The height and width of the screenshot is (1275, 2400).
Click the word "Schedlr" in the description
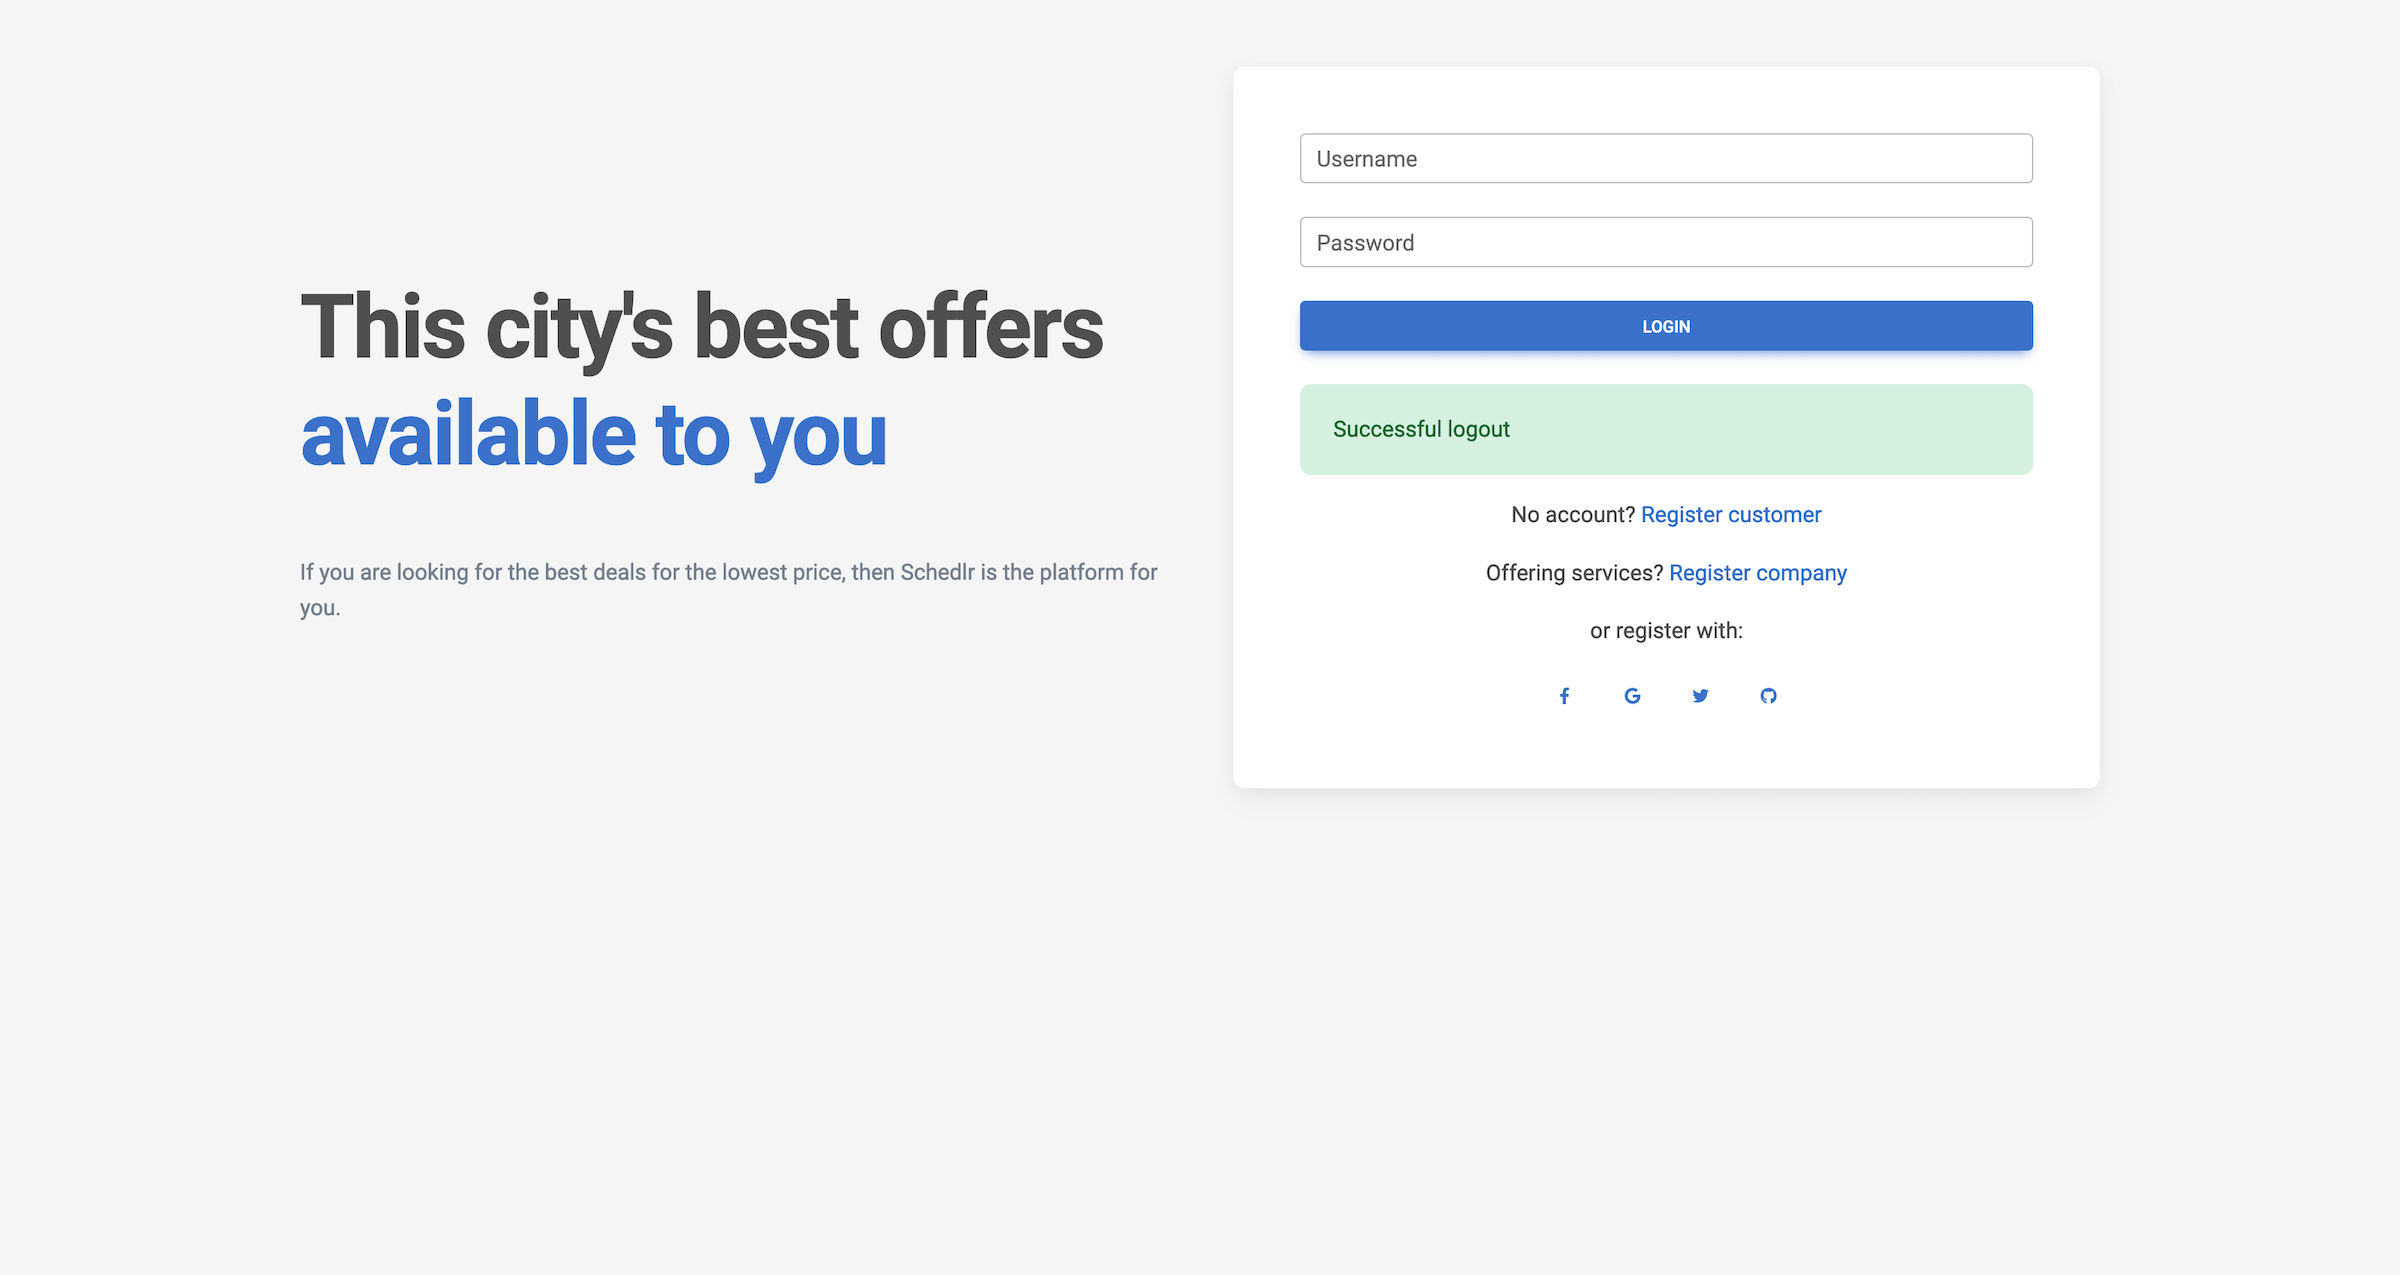(937, 573)
